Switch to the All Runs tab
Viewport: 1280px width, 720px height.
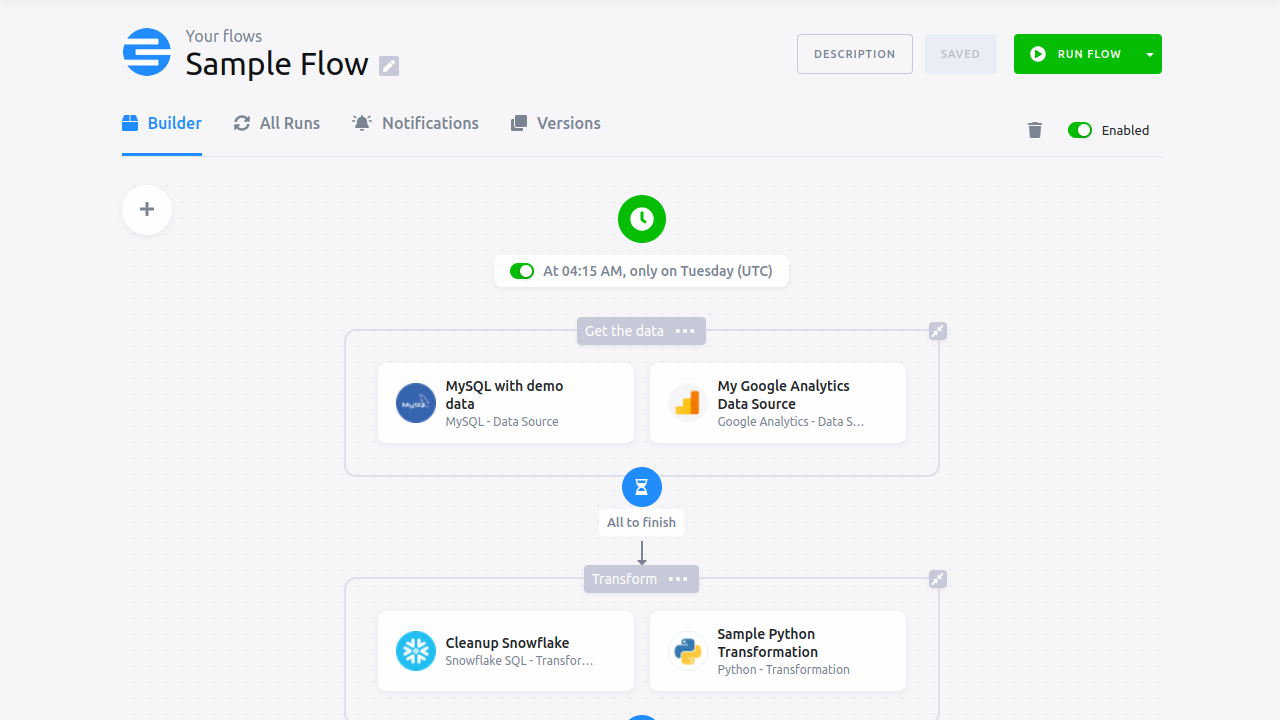(276, 123)
